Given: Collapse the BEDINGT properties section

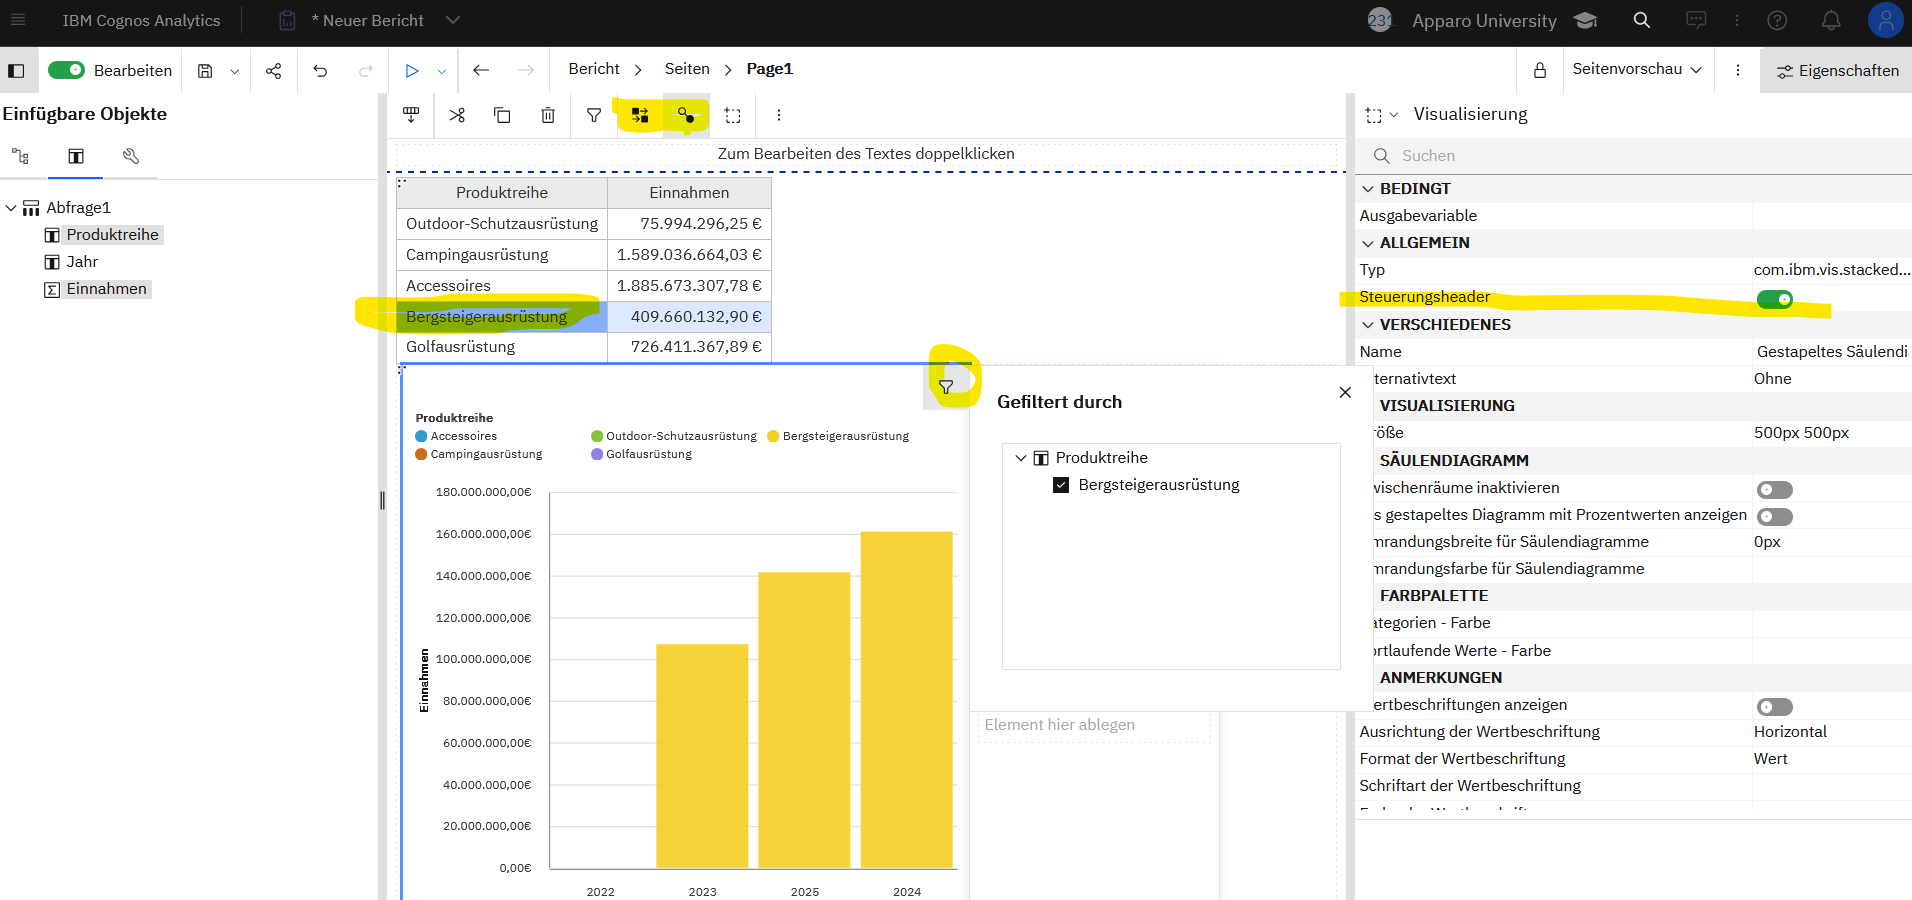Looking at the screenshot, I should click(1368, 189).
